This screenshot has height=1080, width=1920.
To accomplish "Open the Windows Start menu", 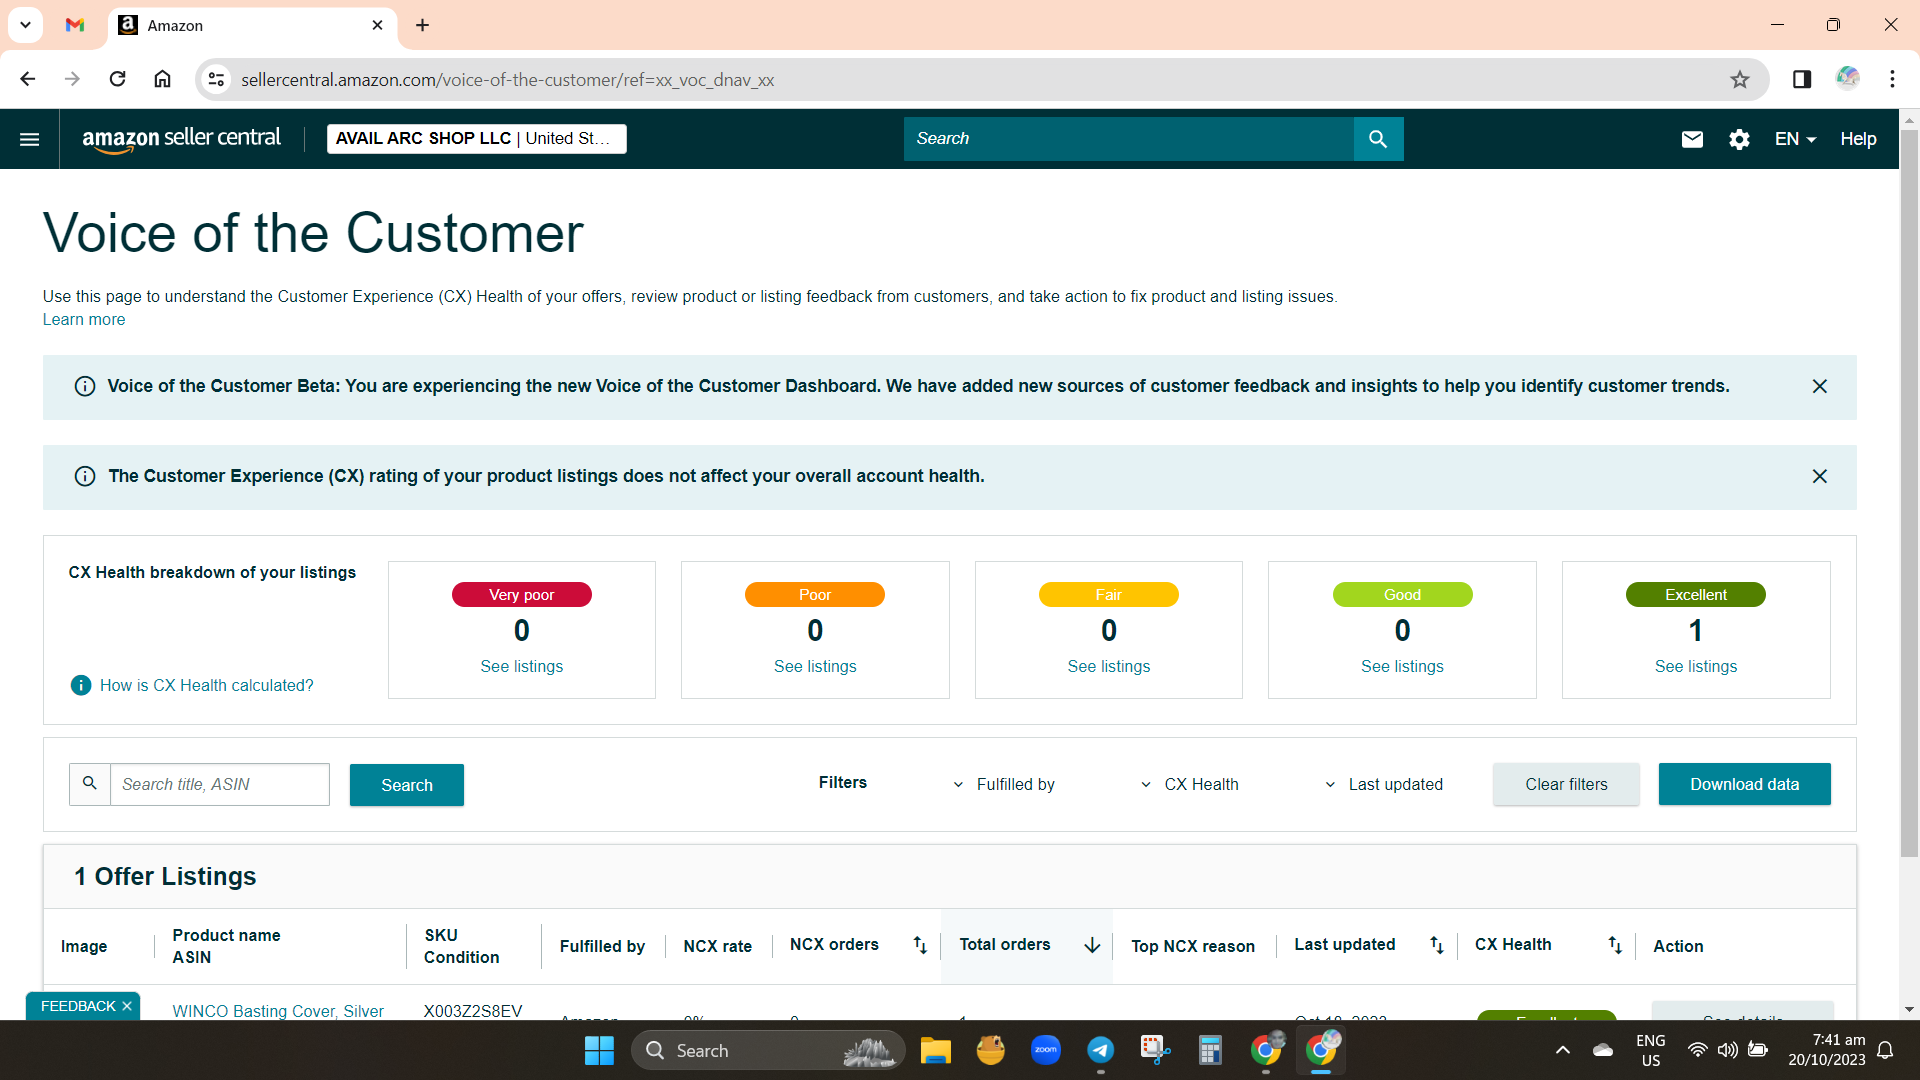I will [x=599, y=1050].
